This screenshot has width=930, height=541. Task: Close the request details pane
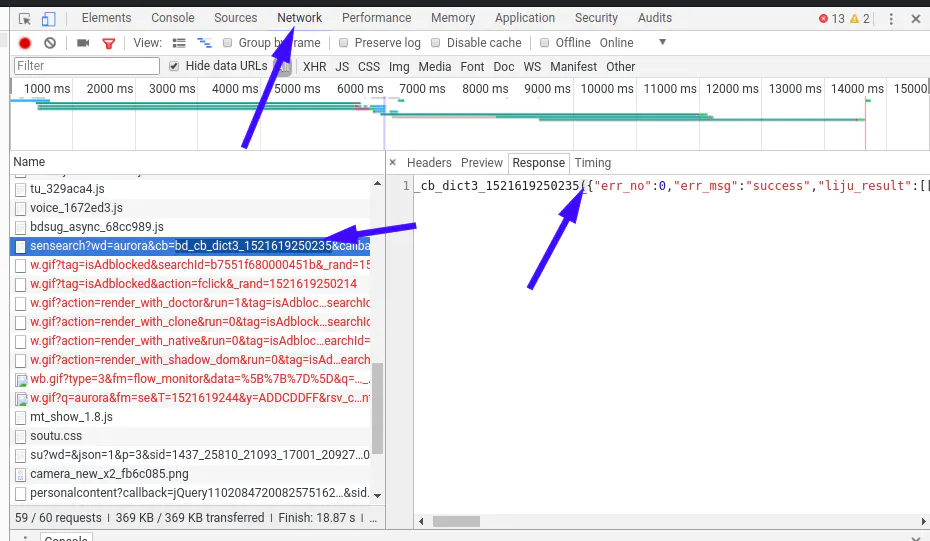[393, 162]
